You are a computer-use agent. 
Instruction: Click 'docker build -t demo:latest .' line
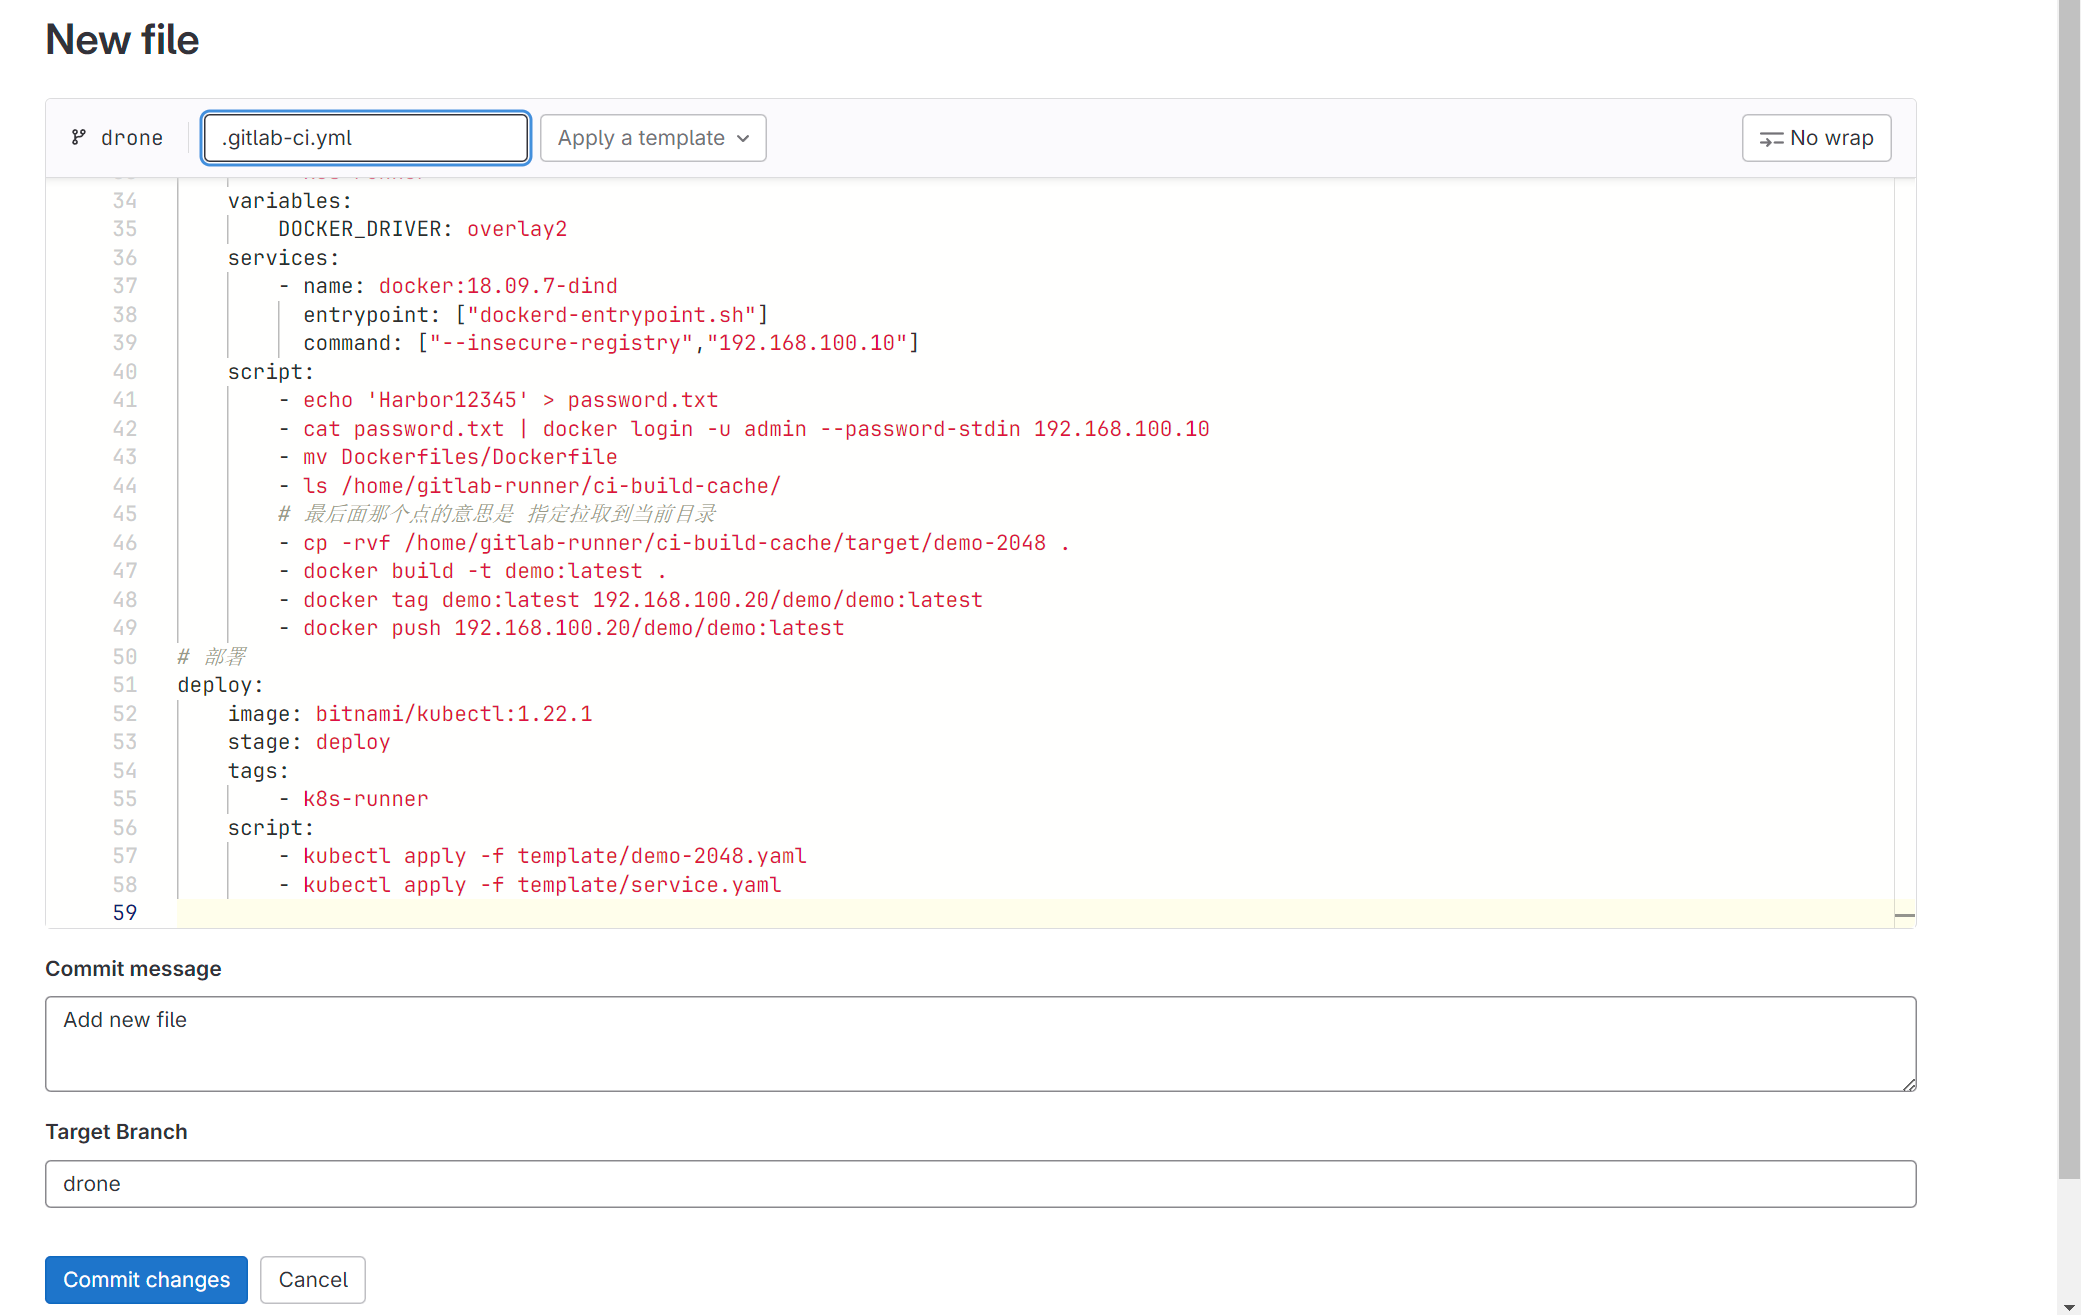[x=473, y=571]
